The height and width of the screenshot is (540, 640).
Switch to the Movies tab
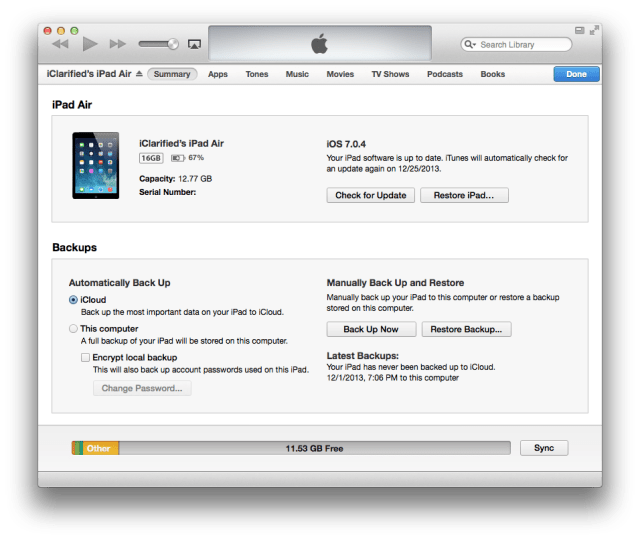click(340, 74)
